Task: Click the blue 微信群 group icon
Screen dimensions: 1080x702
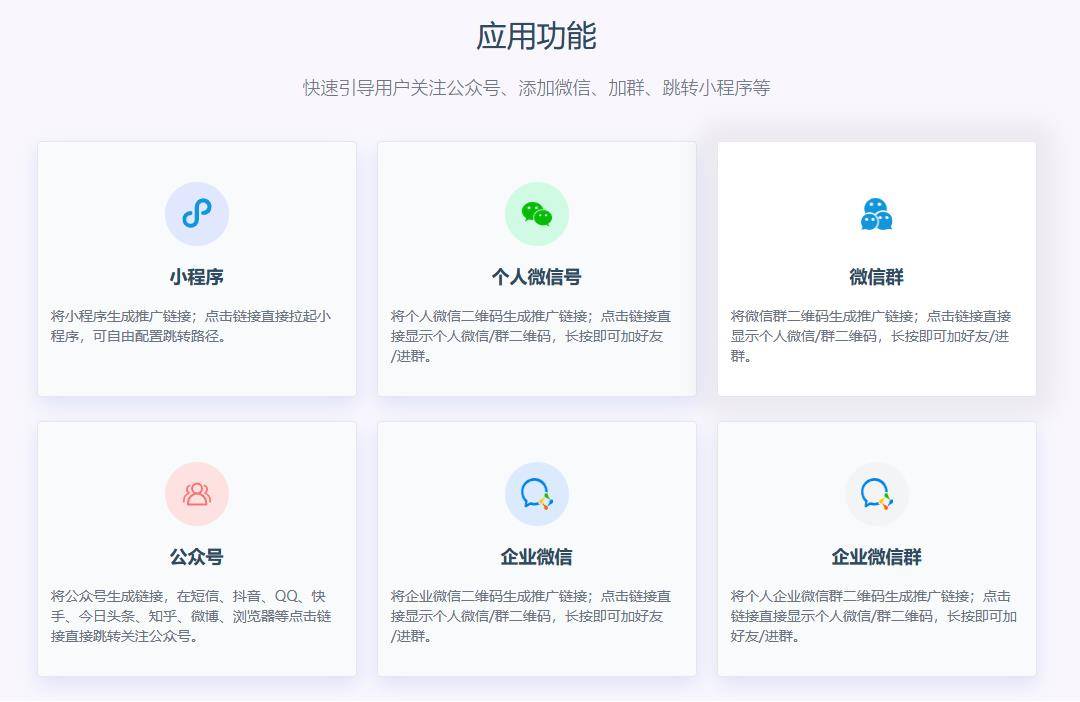Action: pos(876,214)
